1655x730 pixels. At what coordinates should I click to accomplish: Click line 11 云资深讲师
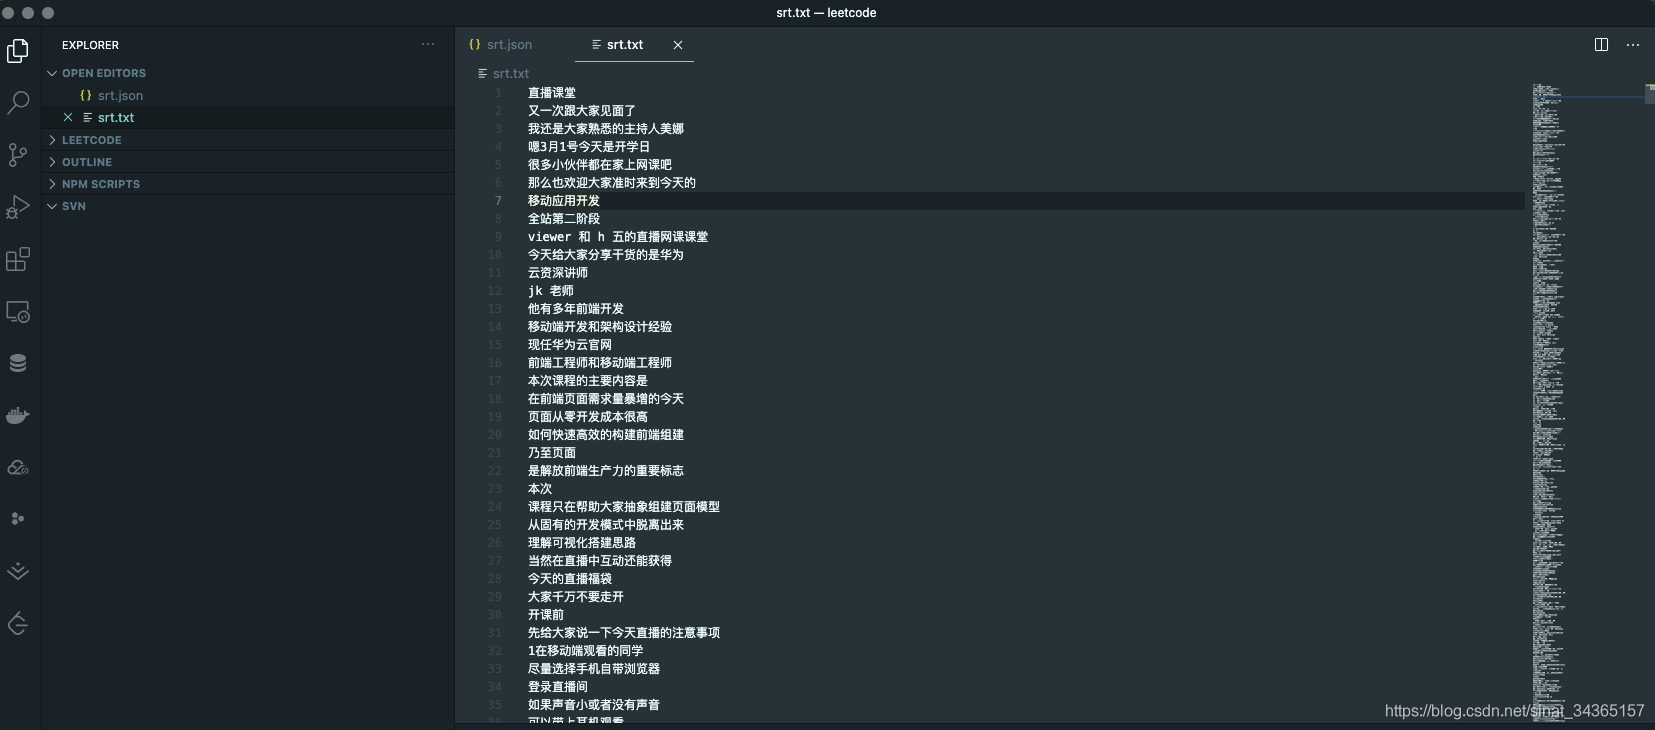558,273
